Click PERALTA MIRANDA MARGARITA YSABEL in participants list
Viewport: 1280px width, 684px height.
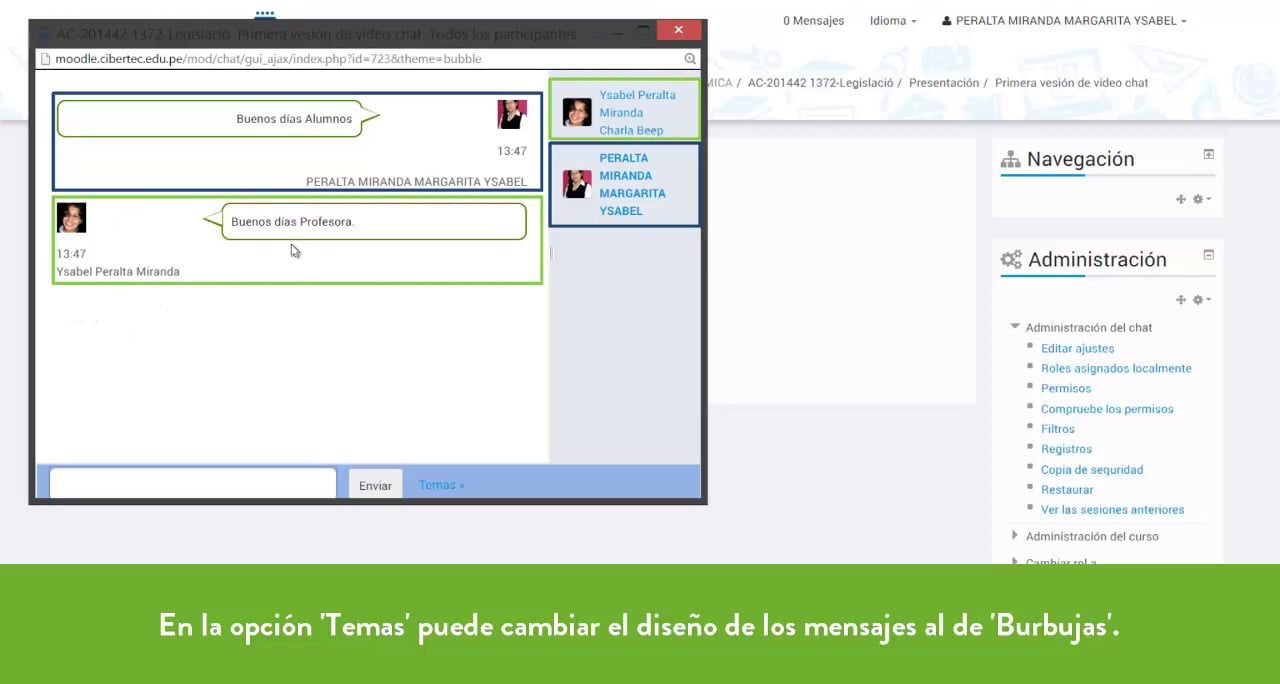tap(632, 184)
